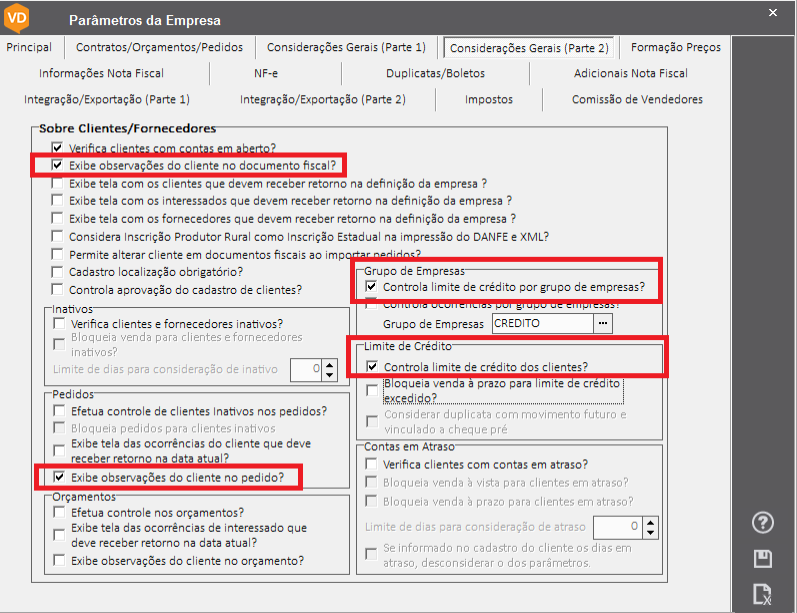This screenshot has width=797, height=613.
Task: Decrease limite de dias de atraso value
Action: point(651,533)
